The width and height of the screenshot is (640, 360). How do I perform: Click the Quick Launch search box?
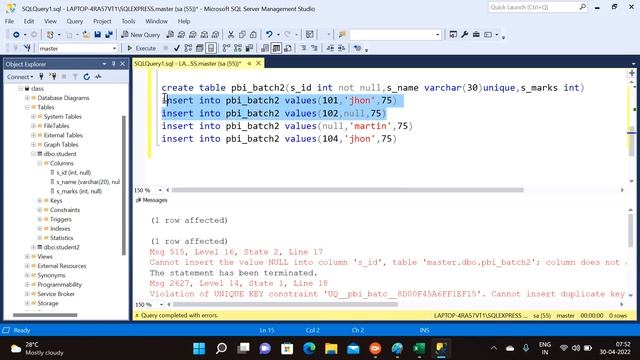point(538,7)
